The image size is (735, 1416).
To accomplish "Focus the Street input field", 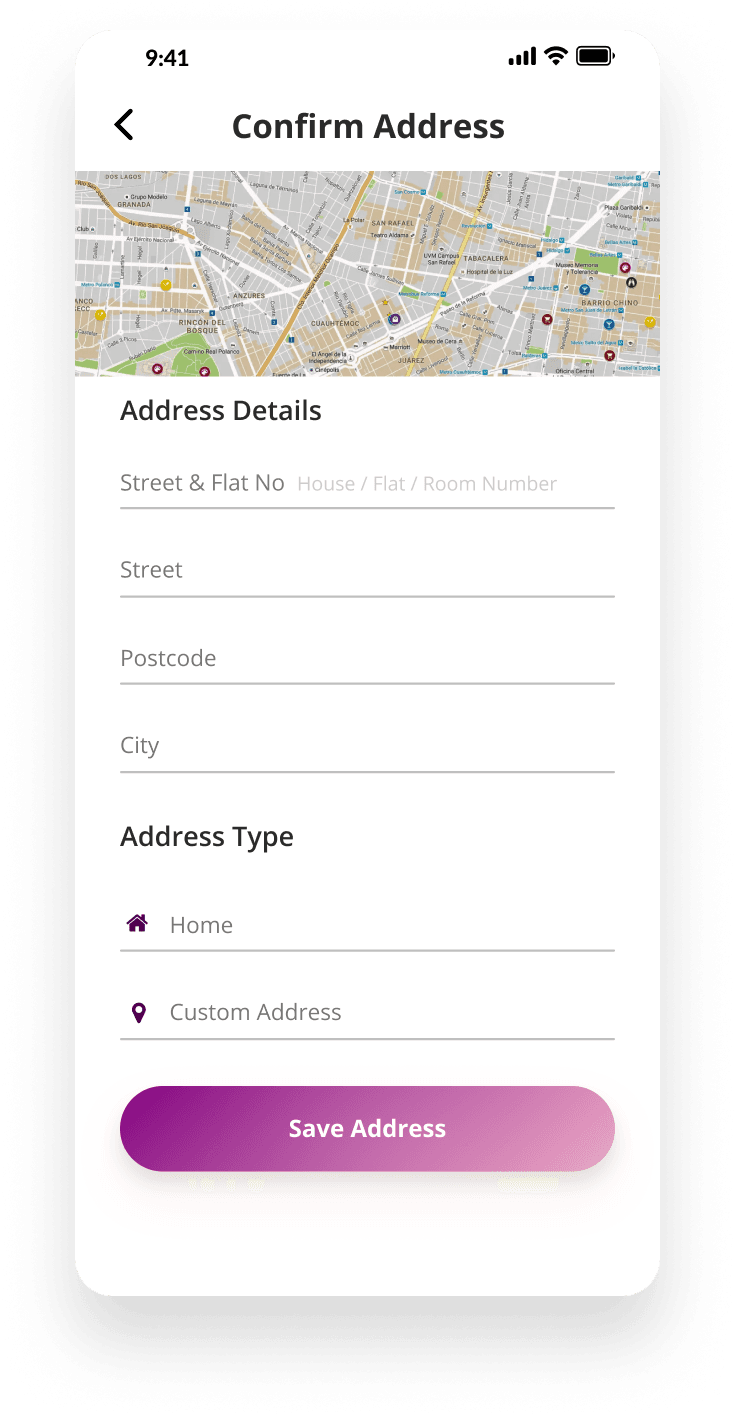I will click(367, 571).
